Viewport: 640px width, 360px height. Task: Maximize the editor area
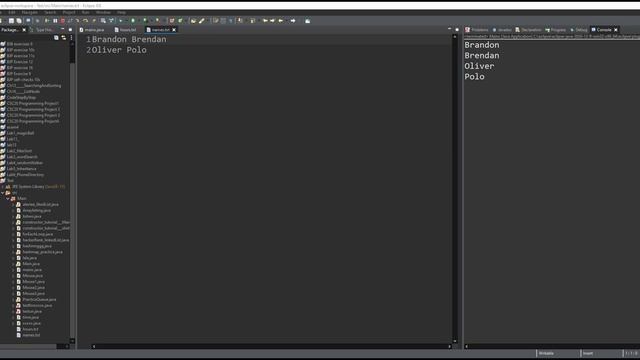point(457,30)
